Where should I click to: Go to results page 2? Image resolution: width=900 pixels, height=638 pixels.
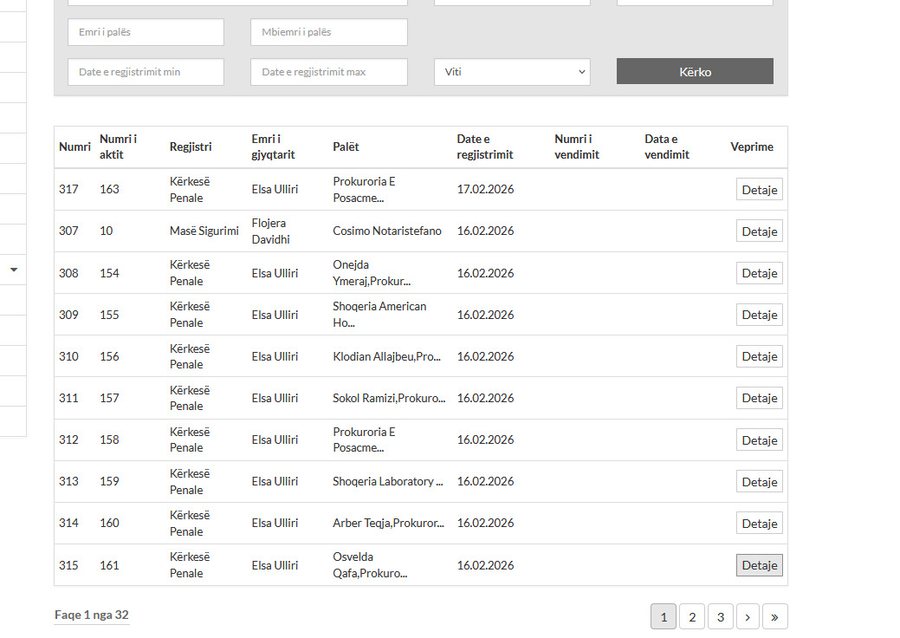pyautogui.click(x=692, y=617)
